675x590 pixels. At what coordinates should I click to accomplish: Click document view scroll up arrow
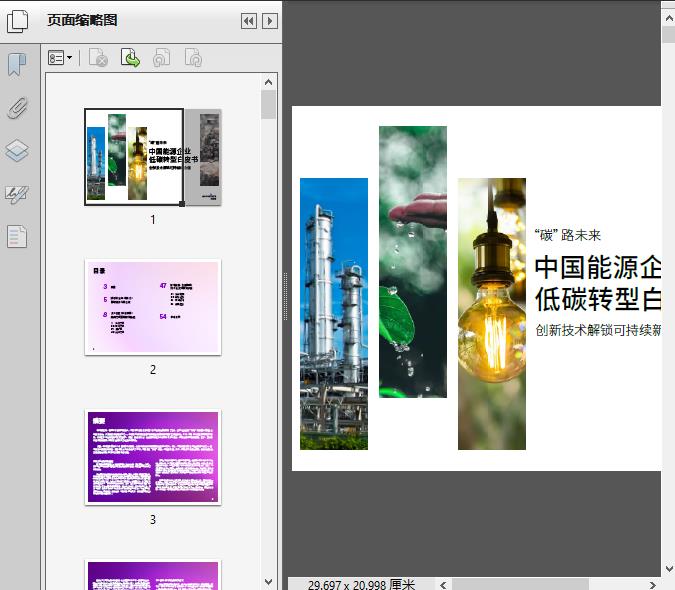(669, 19)
